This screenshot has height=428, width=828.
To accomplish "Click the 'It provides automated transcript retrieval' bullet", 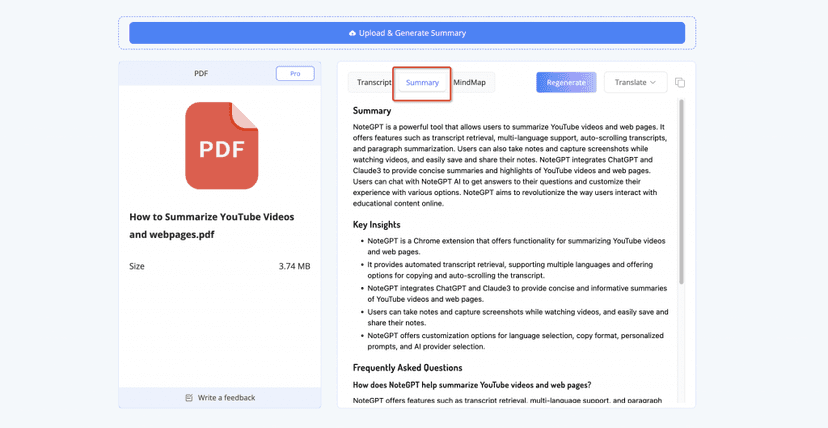I will [x=510, y=270].
